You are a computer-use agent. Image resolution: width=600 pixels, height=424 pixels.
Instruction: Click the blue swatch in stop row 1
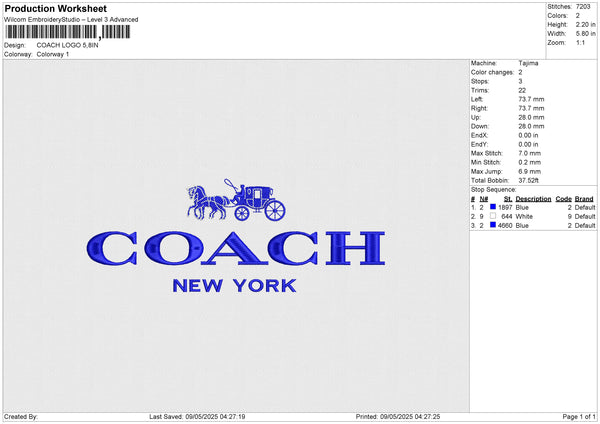(x=493, y=207)
